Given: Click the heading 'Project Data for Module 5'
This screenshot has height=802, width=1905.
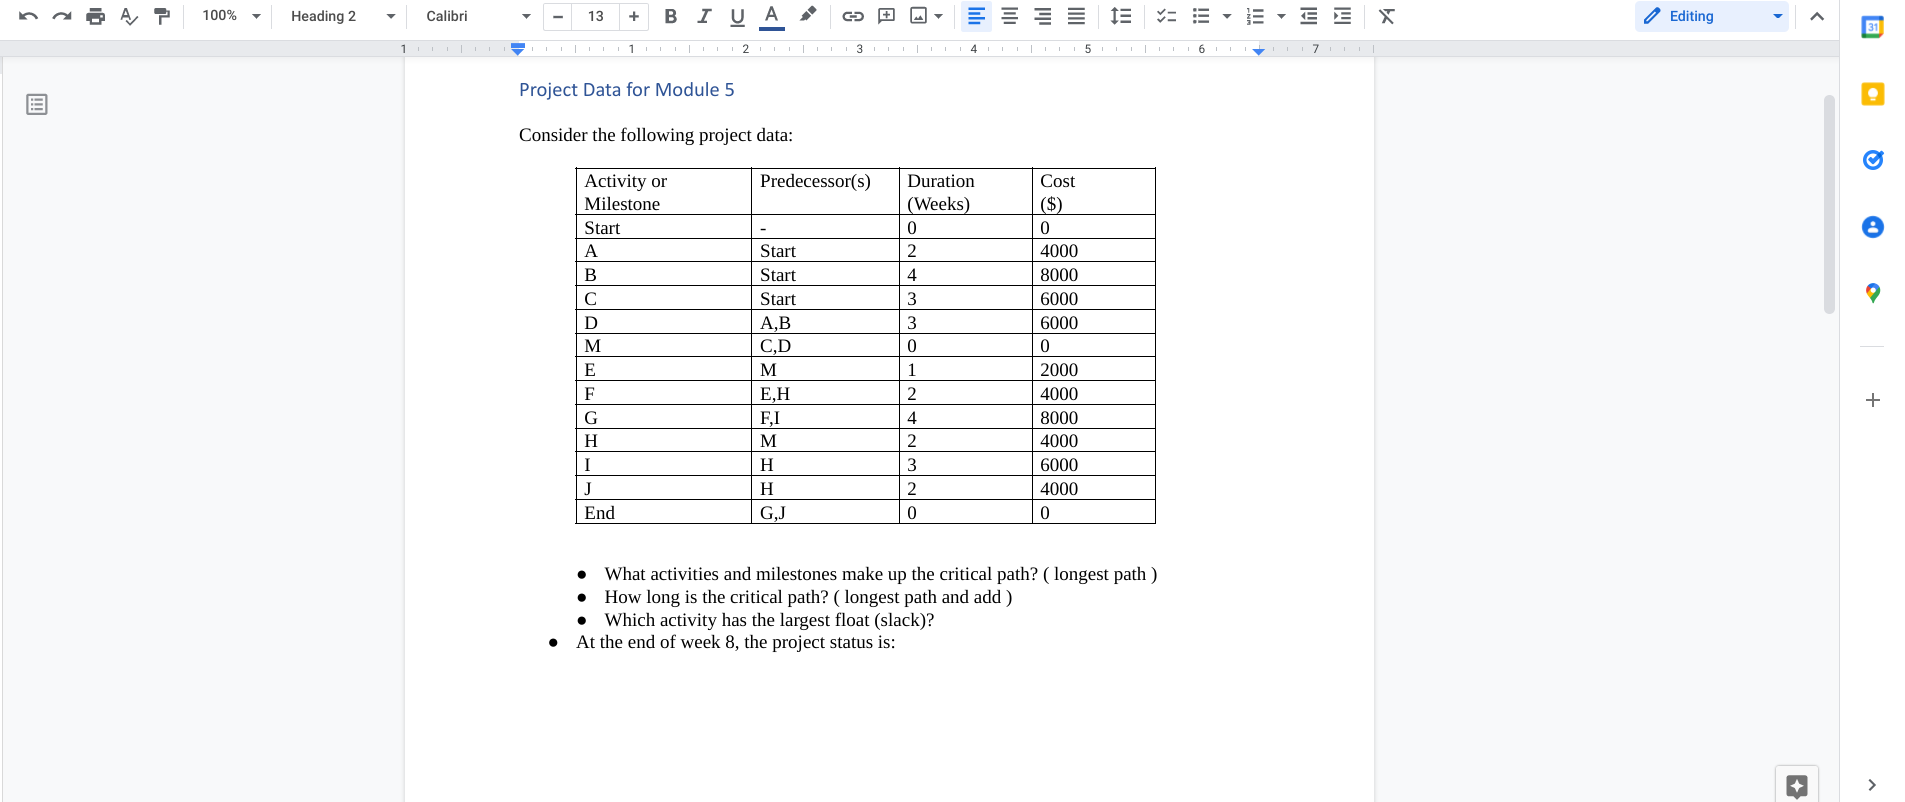Looking at the screenshot, I should coord(627,90).
